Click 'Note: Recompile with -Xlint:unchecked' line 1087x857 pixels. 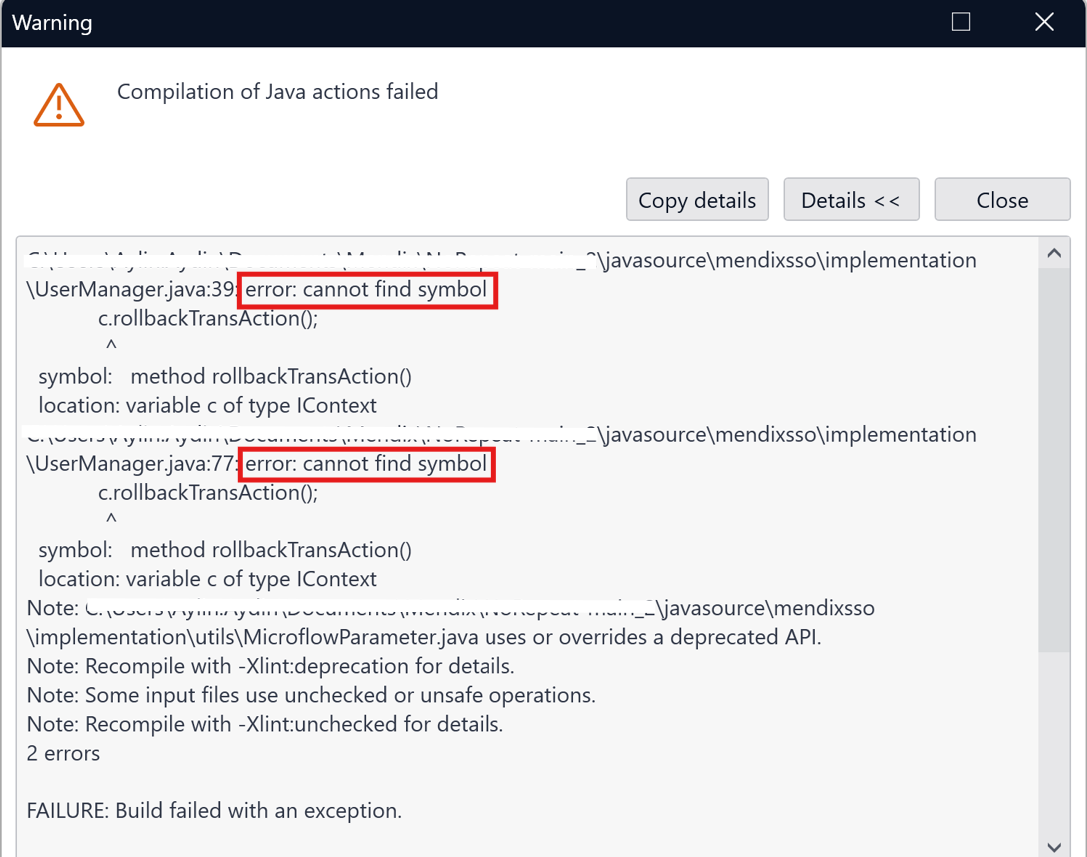pyautogui.click(x=265, y=724)
